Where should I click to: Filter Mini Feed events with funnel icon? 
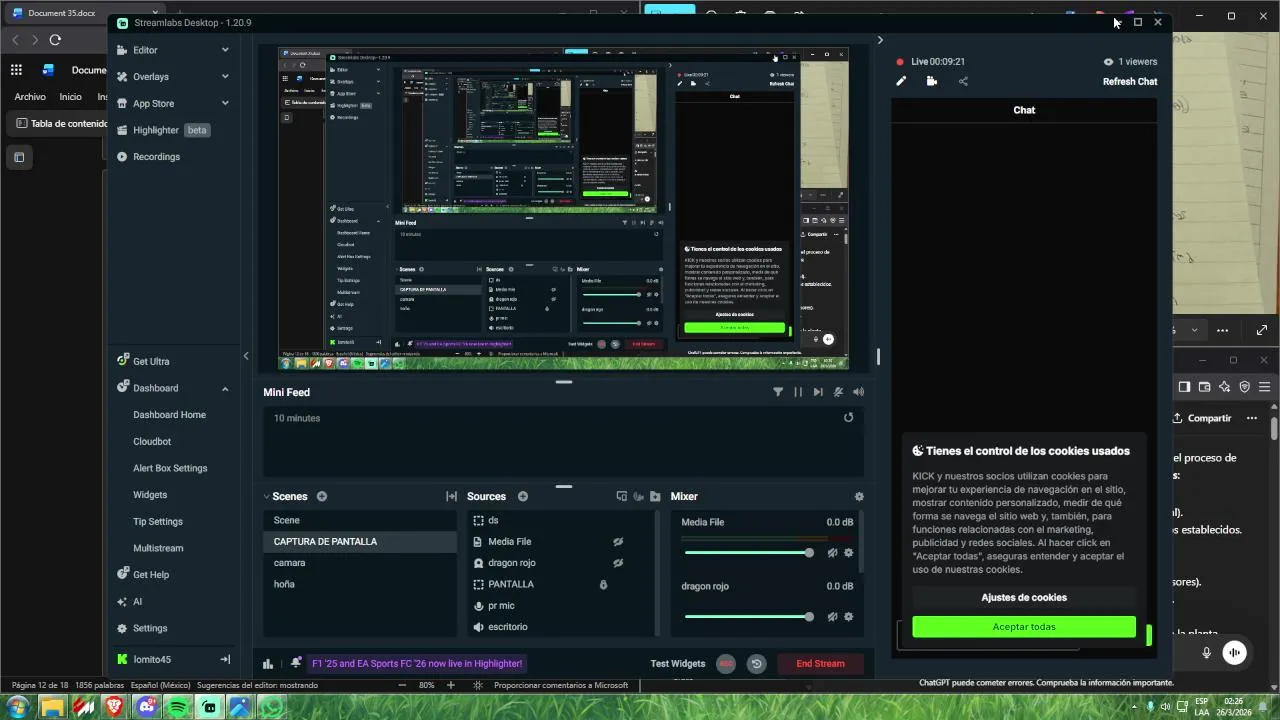click(778, 392)
